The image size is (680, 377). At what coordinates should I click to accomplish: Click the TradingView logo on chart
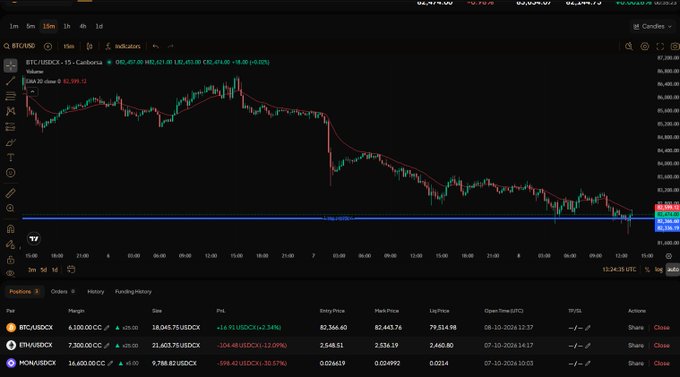click(34, 239)
